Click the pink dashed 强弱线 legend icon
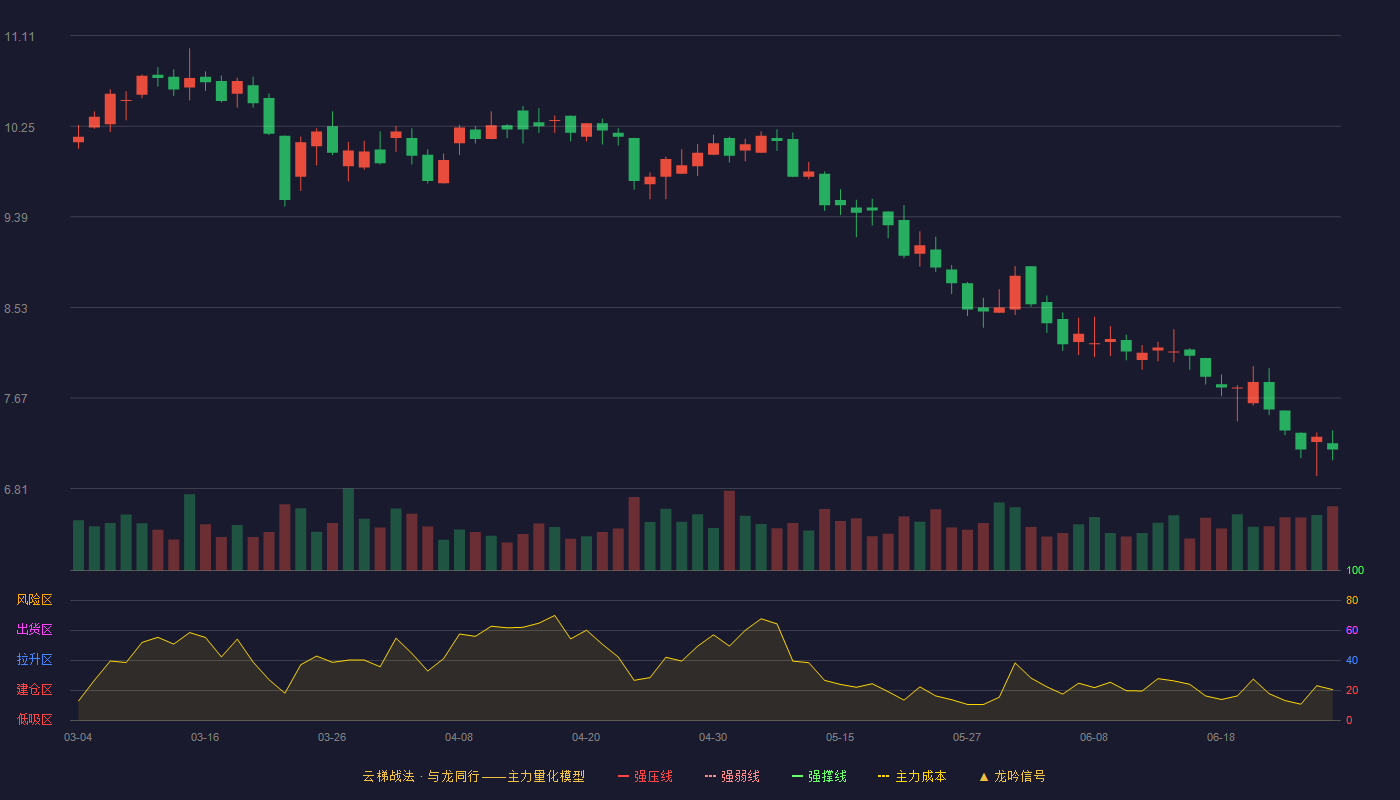 (x=710, y=776)
